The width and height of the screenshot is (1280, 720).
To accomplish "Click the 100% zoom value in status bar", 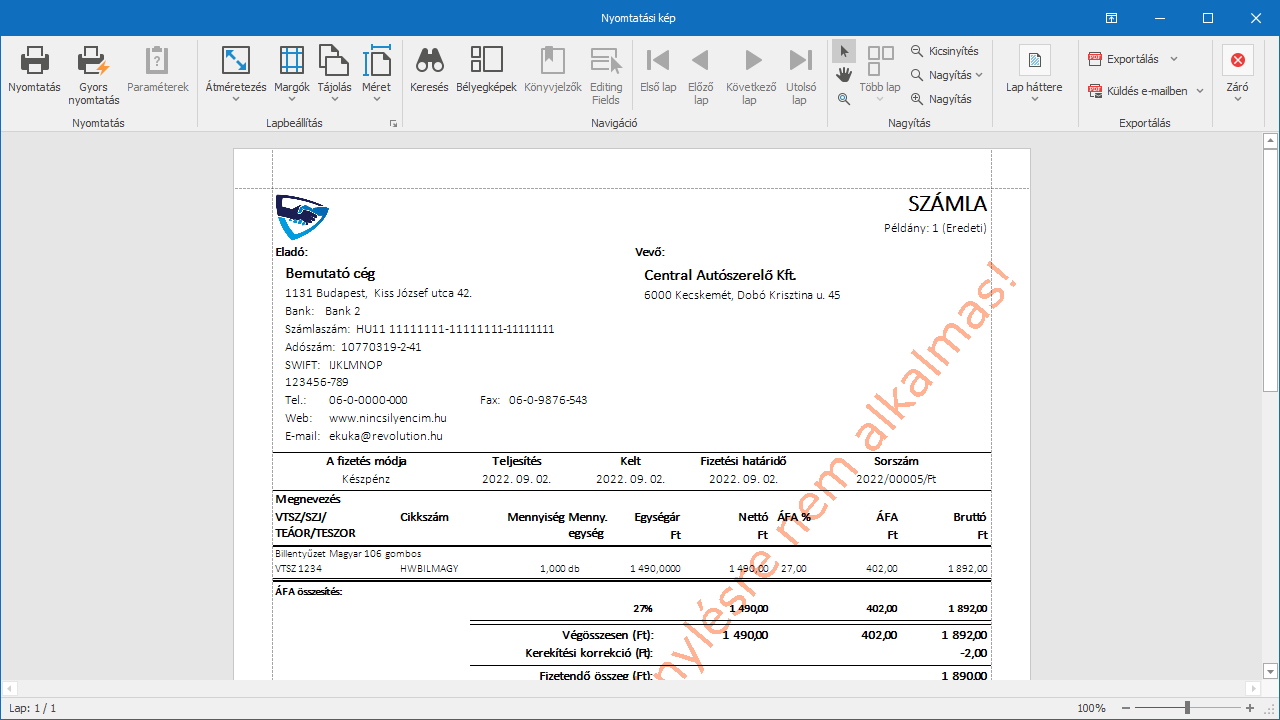I will [x=1091, y=708].
